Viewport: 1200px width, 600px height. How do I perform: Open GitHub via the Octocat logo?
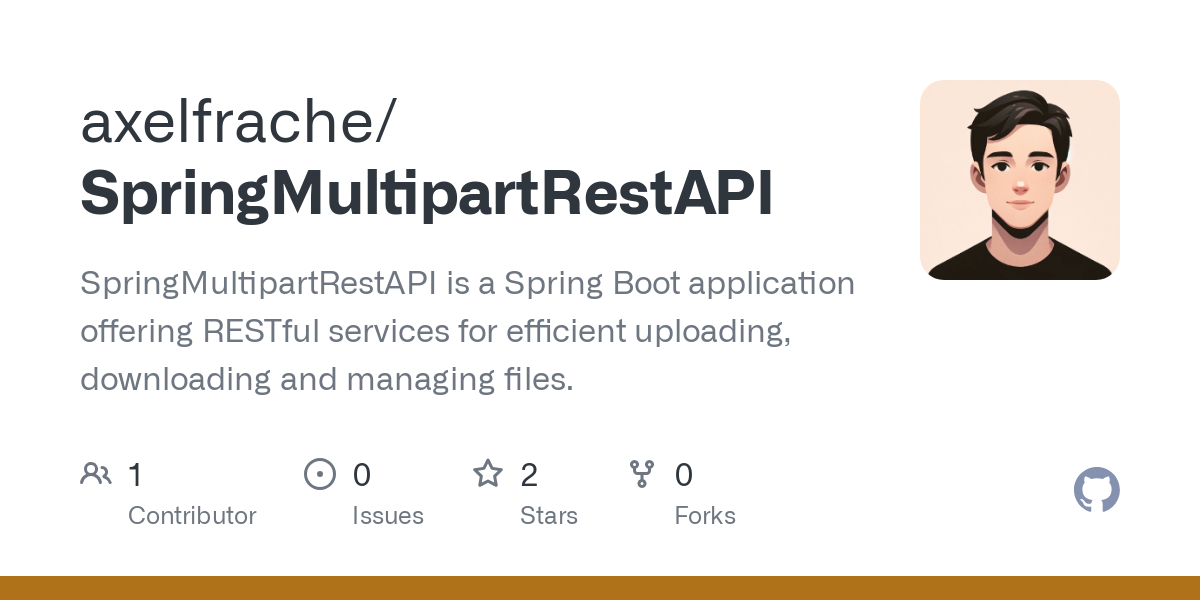[x=1096, y=490]
